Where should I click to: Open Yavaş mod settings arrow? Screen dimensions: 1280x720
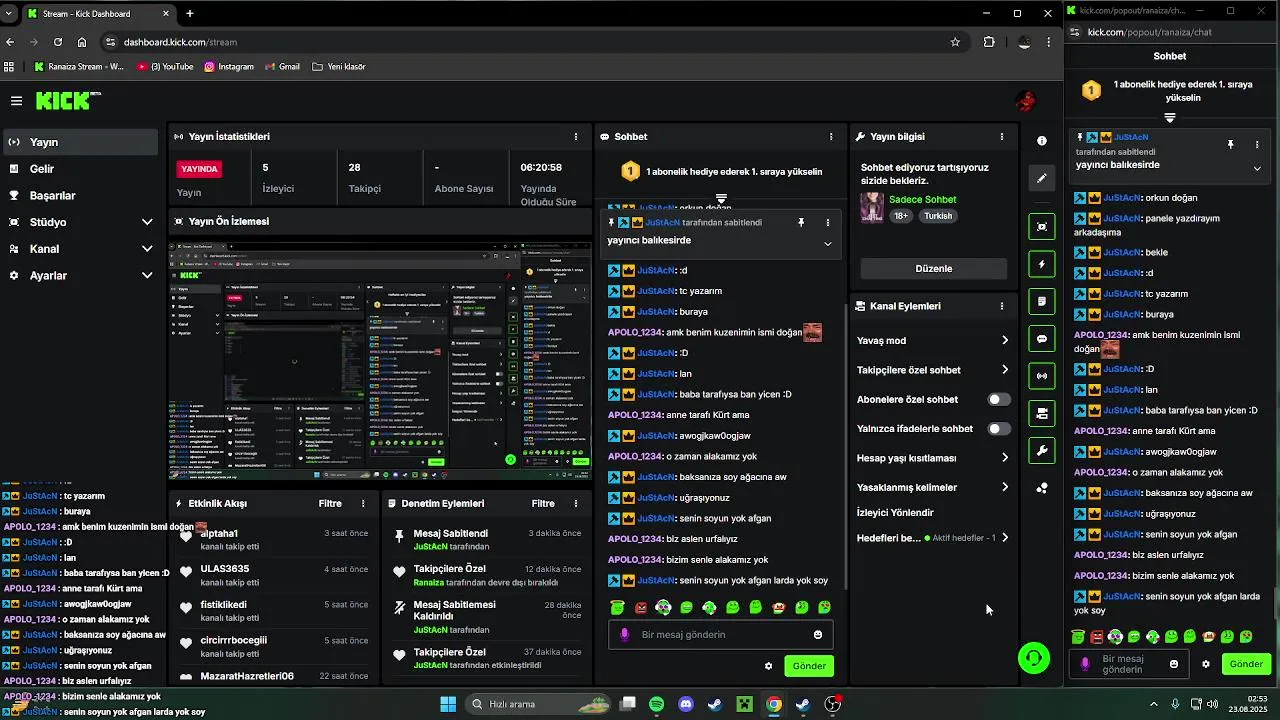(1005, 340)
